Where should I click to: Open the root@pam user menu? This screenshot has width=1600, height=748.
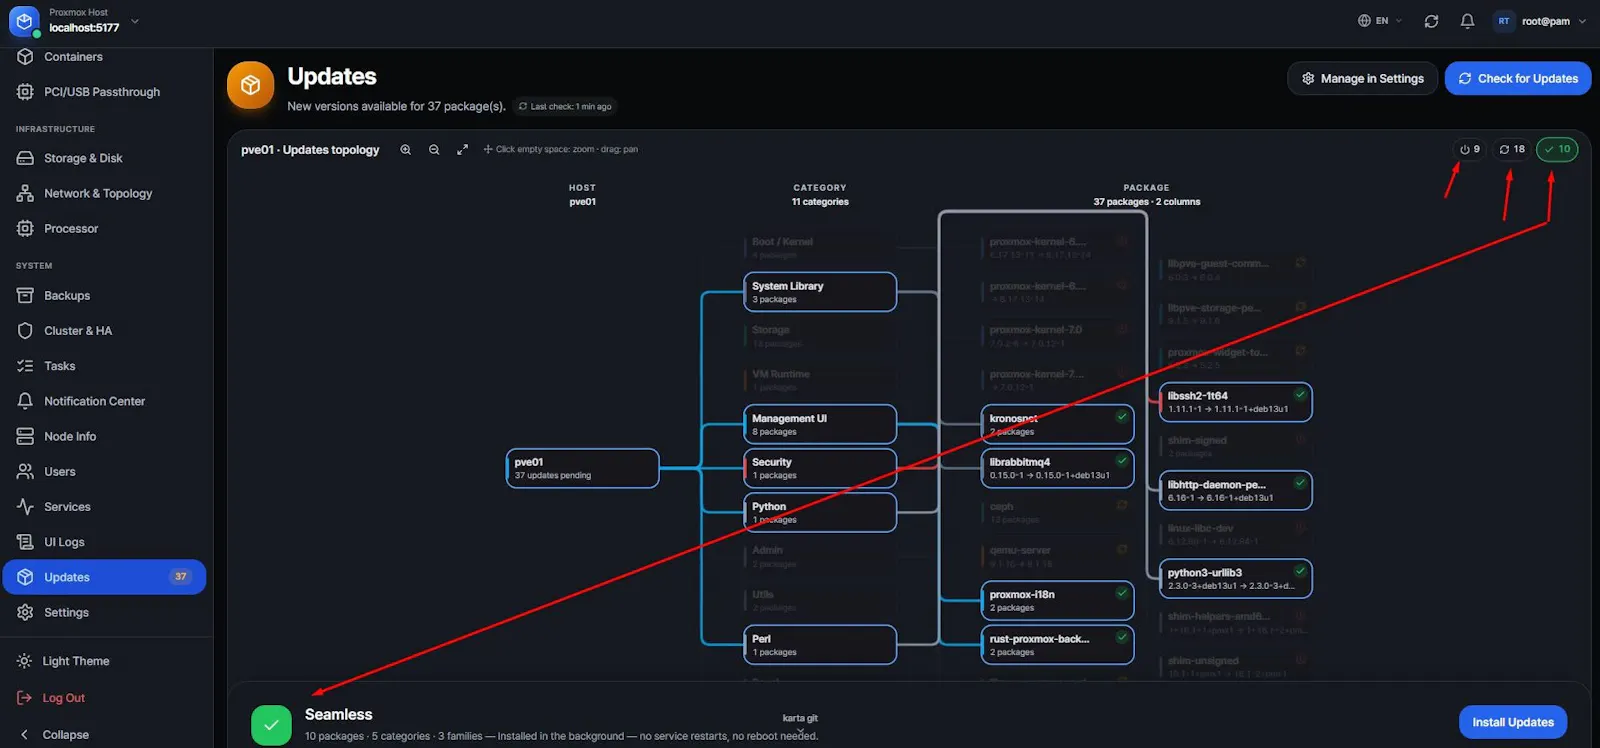tap(1540, 21)
